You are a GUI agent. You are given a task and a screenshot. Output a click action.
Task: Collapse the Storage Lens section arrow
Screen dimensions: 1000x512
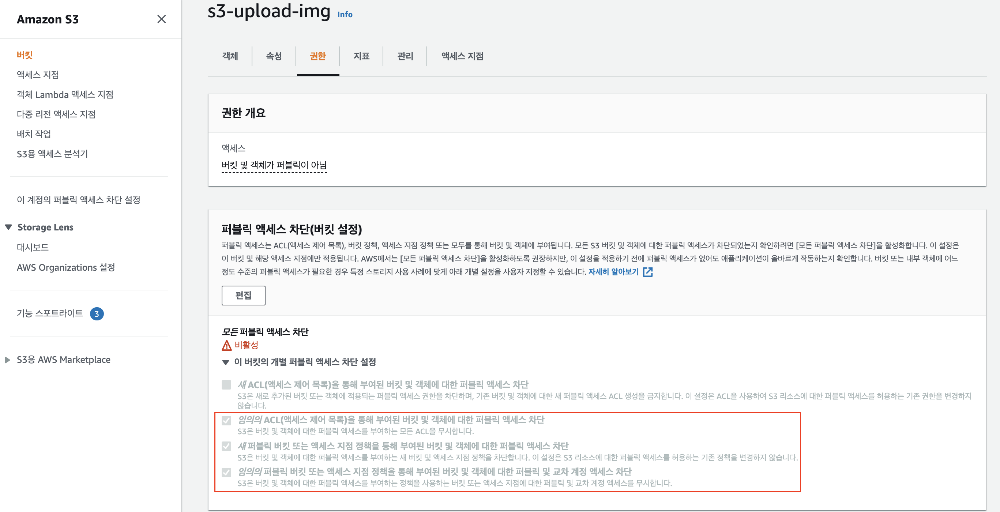8,227
